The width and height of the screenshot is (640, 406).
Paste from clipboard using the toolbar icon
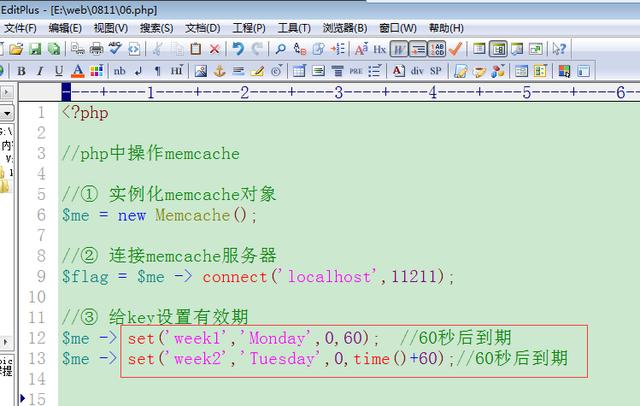(x=196, y=49)
